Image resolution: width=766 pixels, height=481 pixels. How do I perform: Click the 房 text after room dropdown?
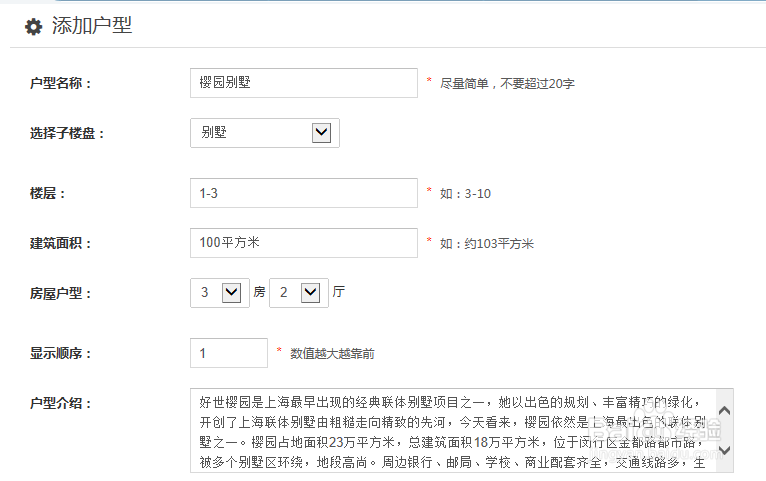point(259,292)
